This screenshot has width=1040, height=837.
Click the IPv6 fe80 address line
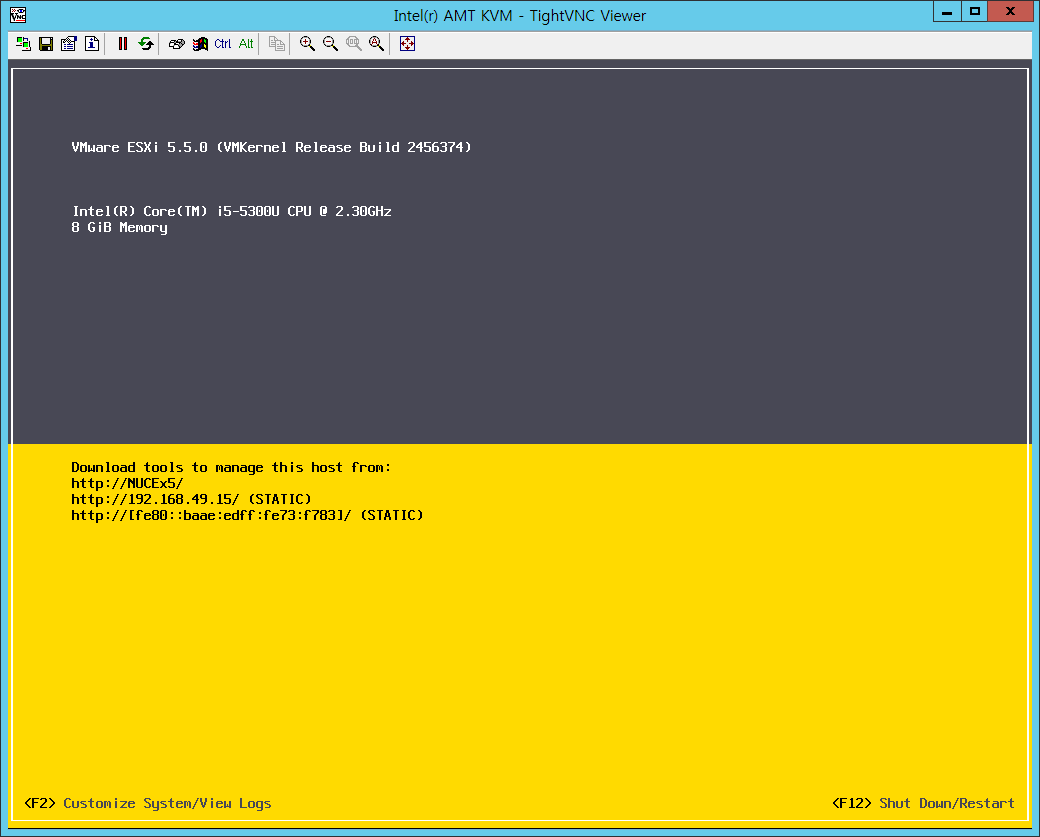click(x=247, y=515)
